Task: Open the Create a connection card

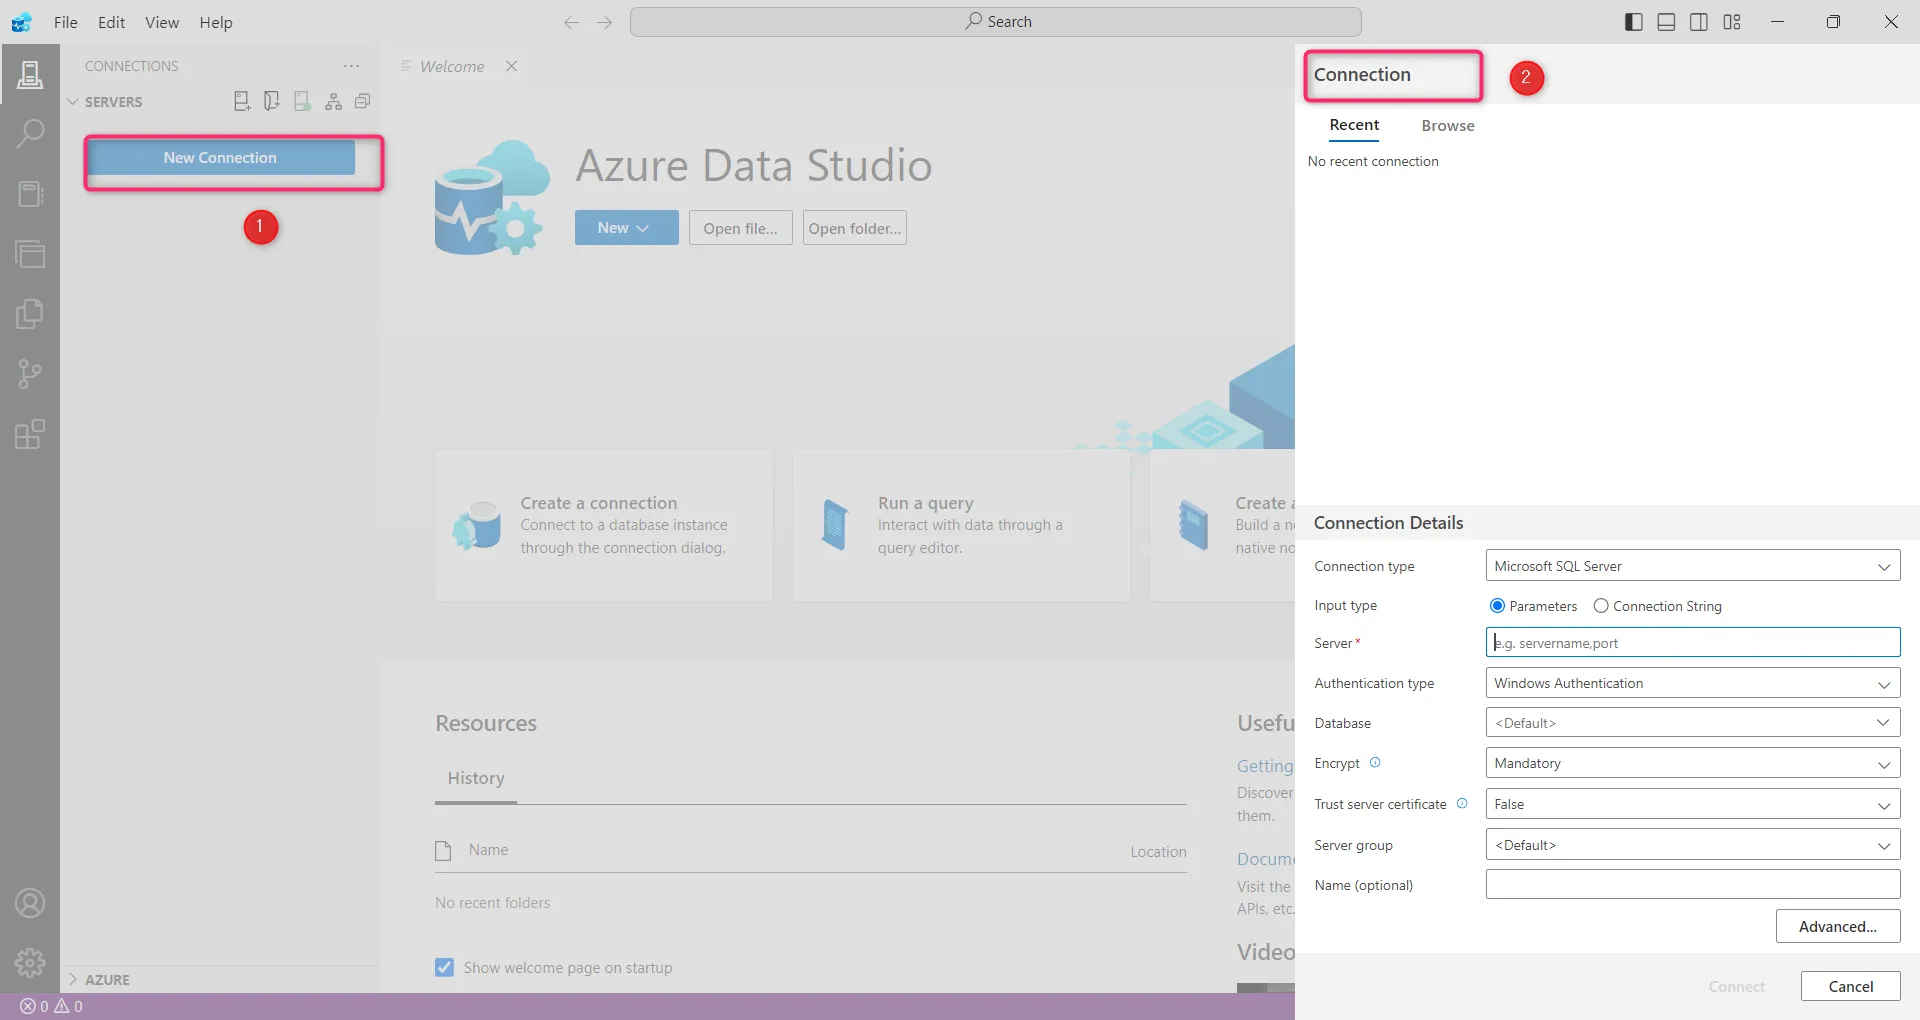Action: pyautogui.click(x=603, y=525)
